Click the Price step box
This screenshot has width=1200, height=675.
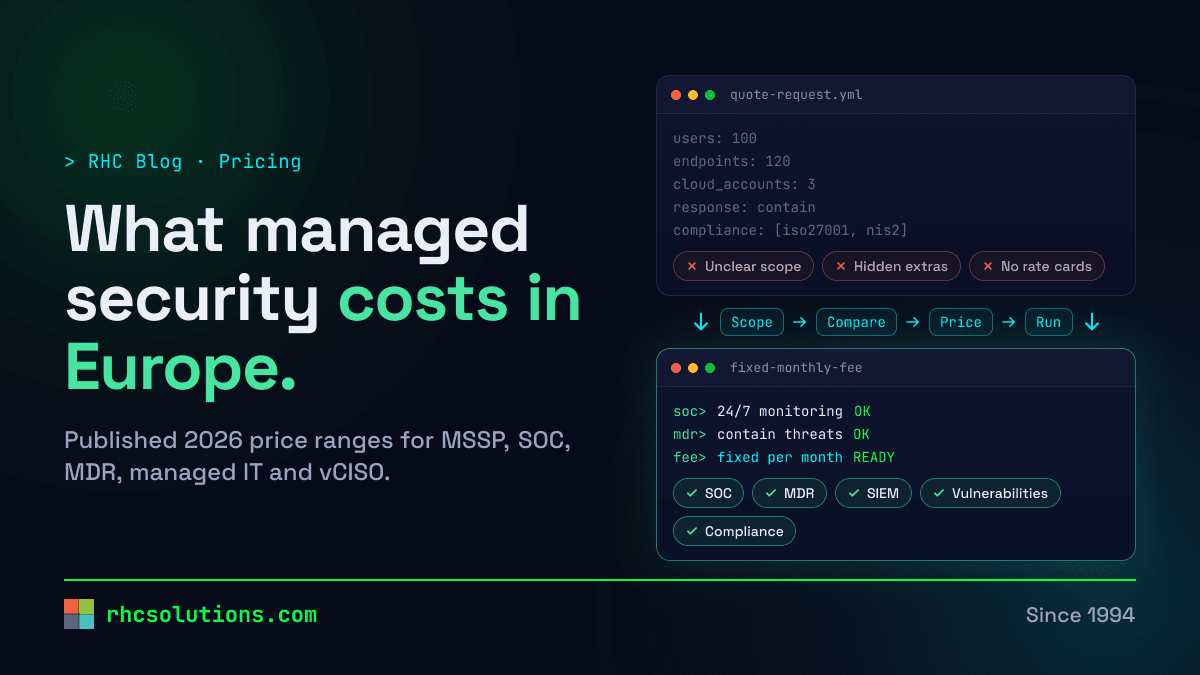[961, 322]
